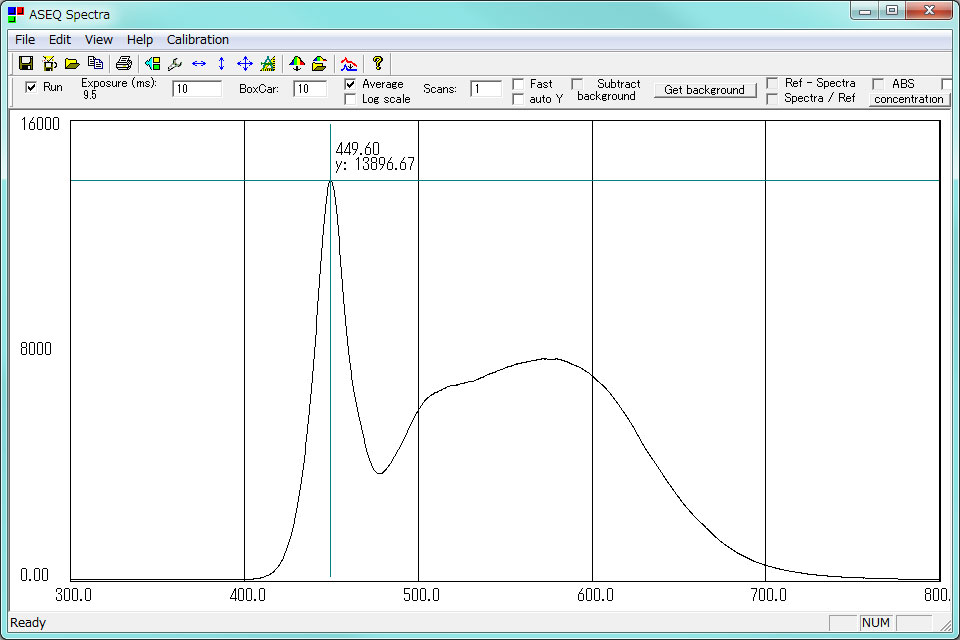This screenshot has width=960, height=640.
Task: Uncheck the Run checkbox
Action: (31, 88)
